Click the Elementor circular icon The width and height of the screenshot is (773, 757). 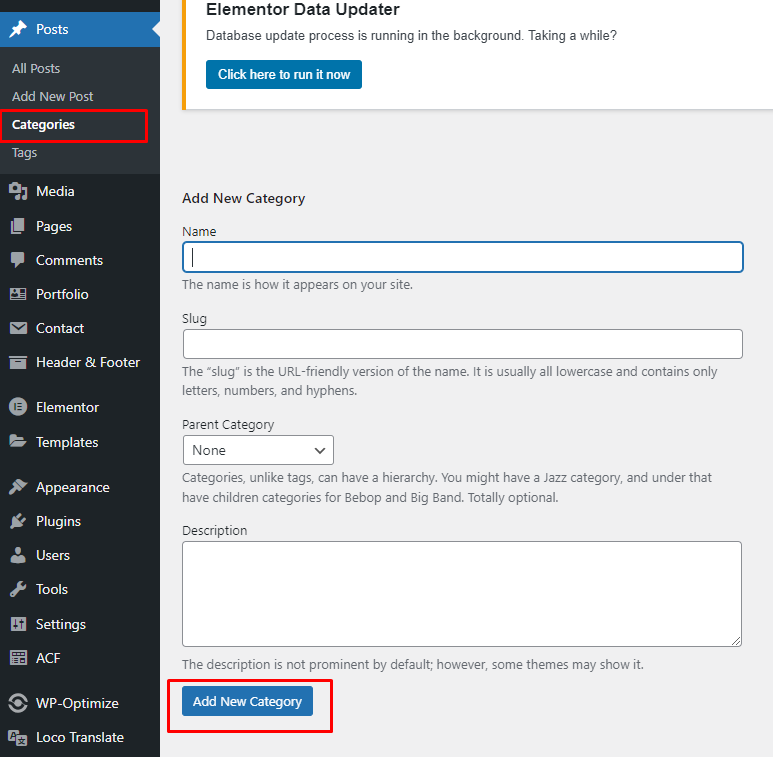18,407
